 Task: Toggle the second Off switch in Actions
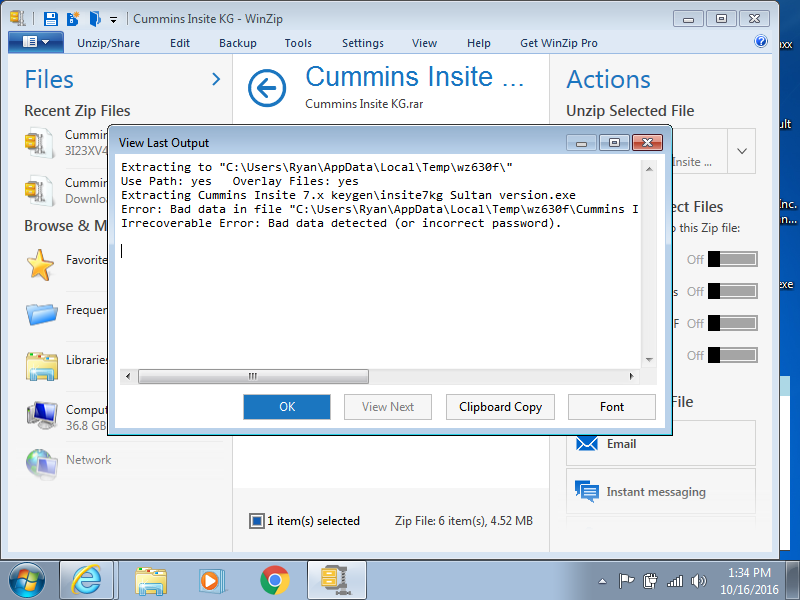pos(732,291)
